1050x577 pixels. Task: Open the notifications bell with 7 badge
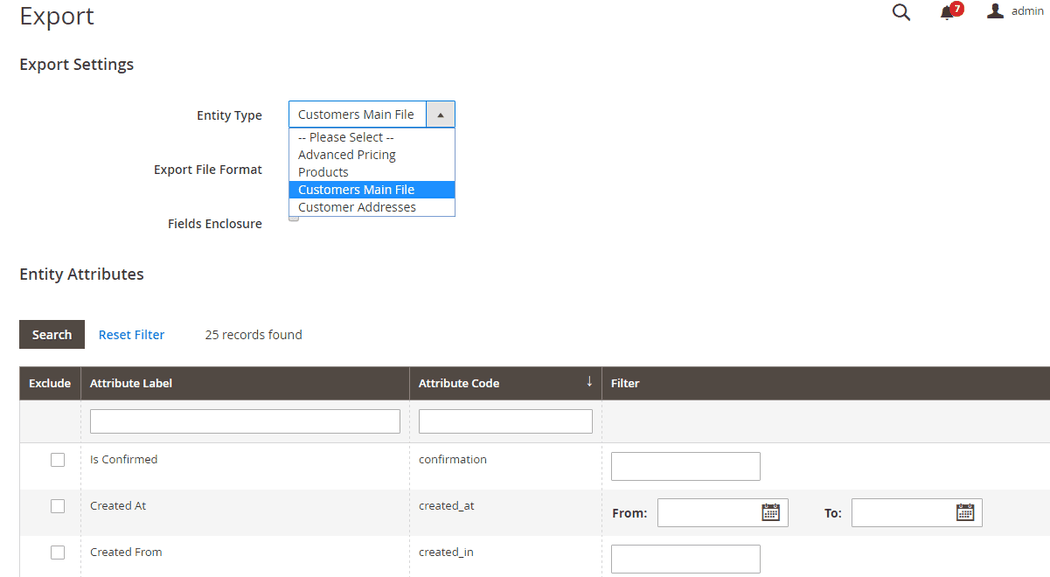point(950,11)
